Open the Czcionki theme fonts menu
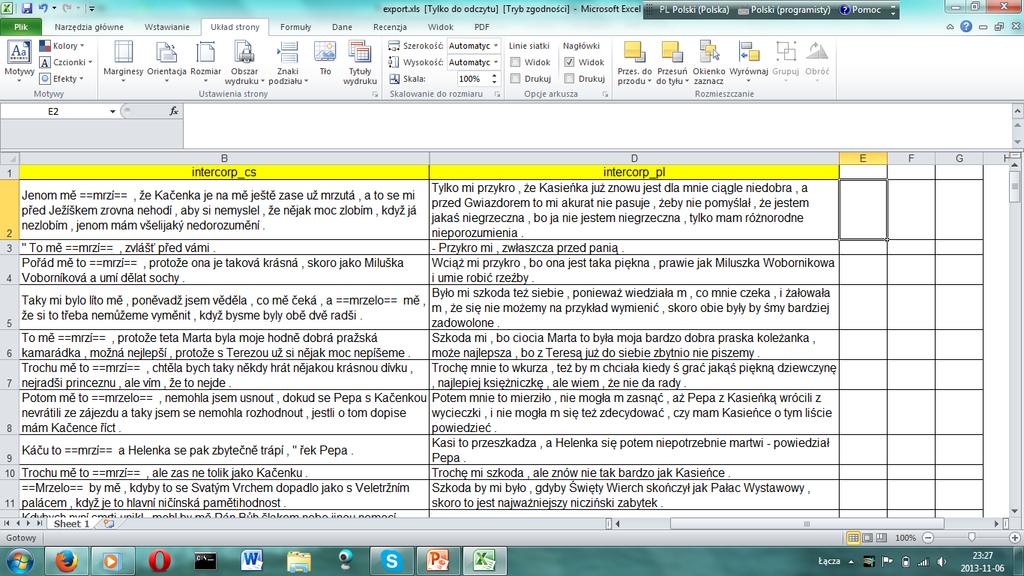 pos(65,62)
